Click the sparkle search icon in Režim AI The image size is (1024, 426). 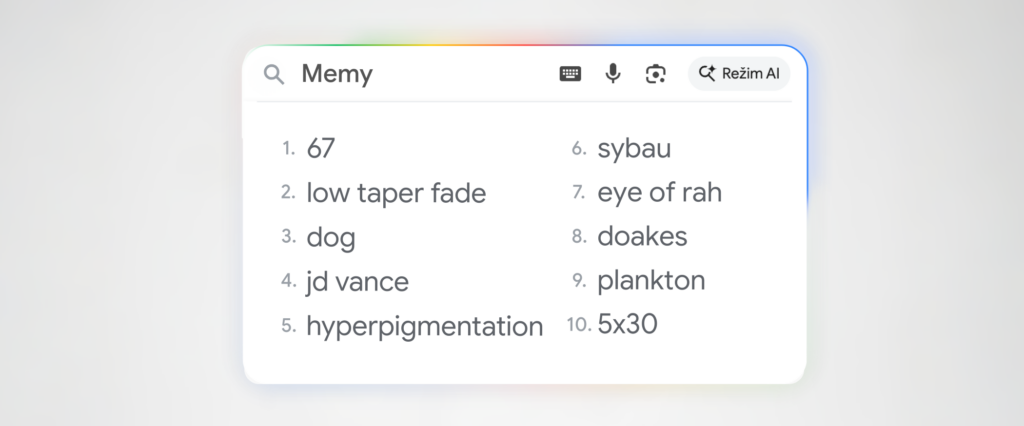click(708, 73)
